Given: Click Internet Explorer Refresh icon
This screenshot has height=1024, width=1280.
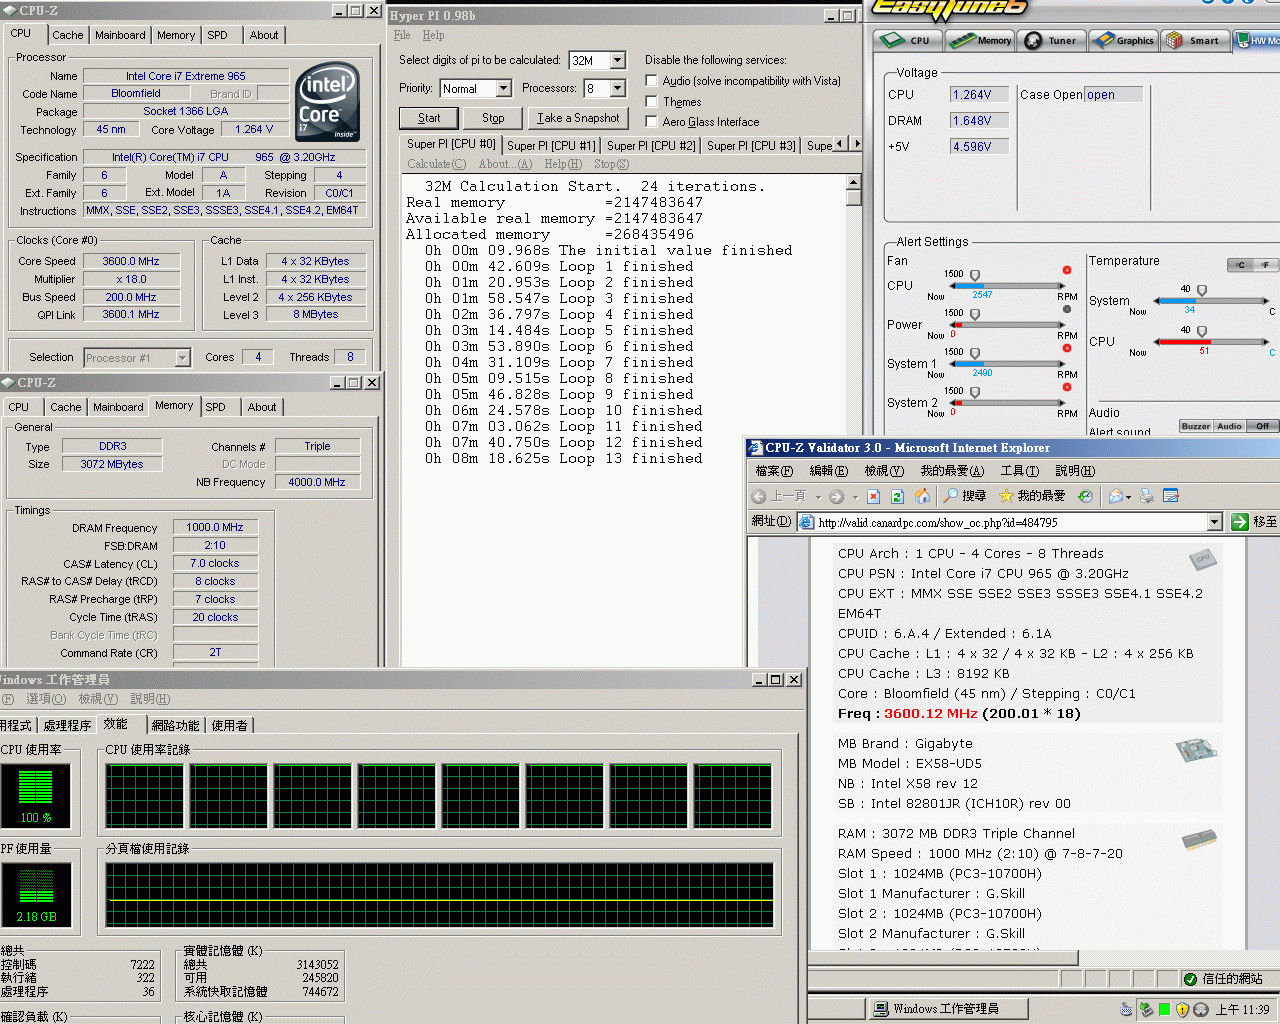Looking at the screenshot, I should pos(897,496).
